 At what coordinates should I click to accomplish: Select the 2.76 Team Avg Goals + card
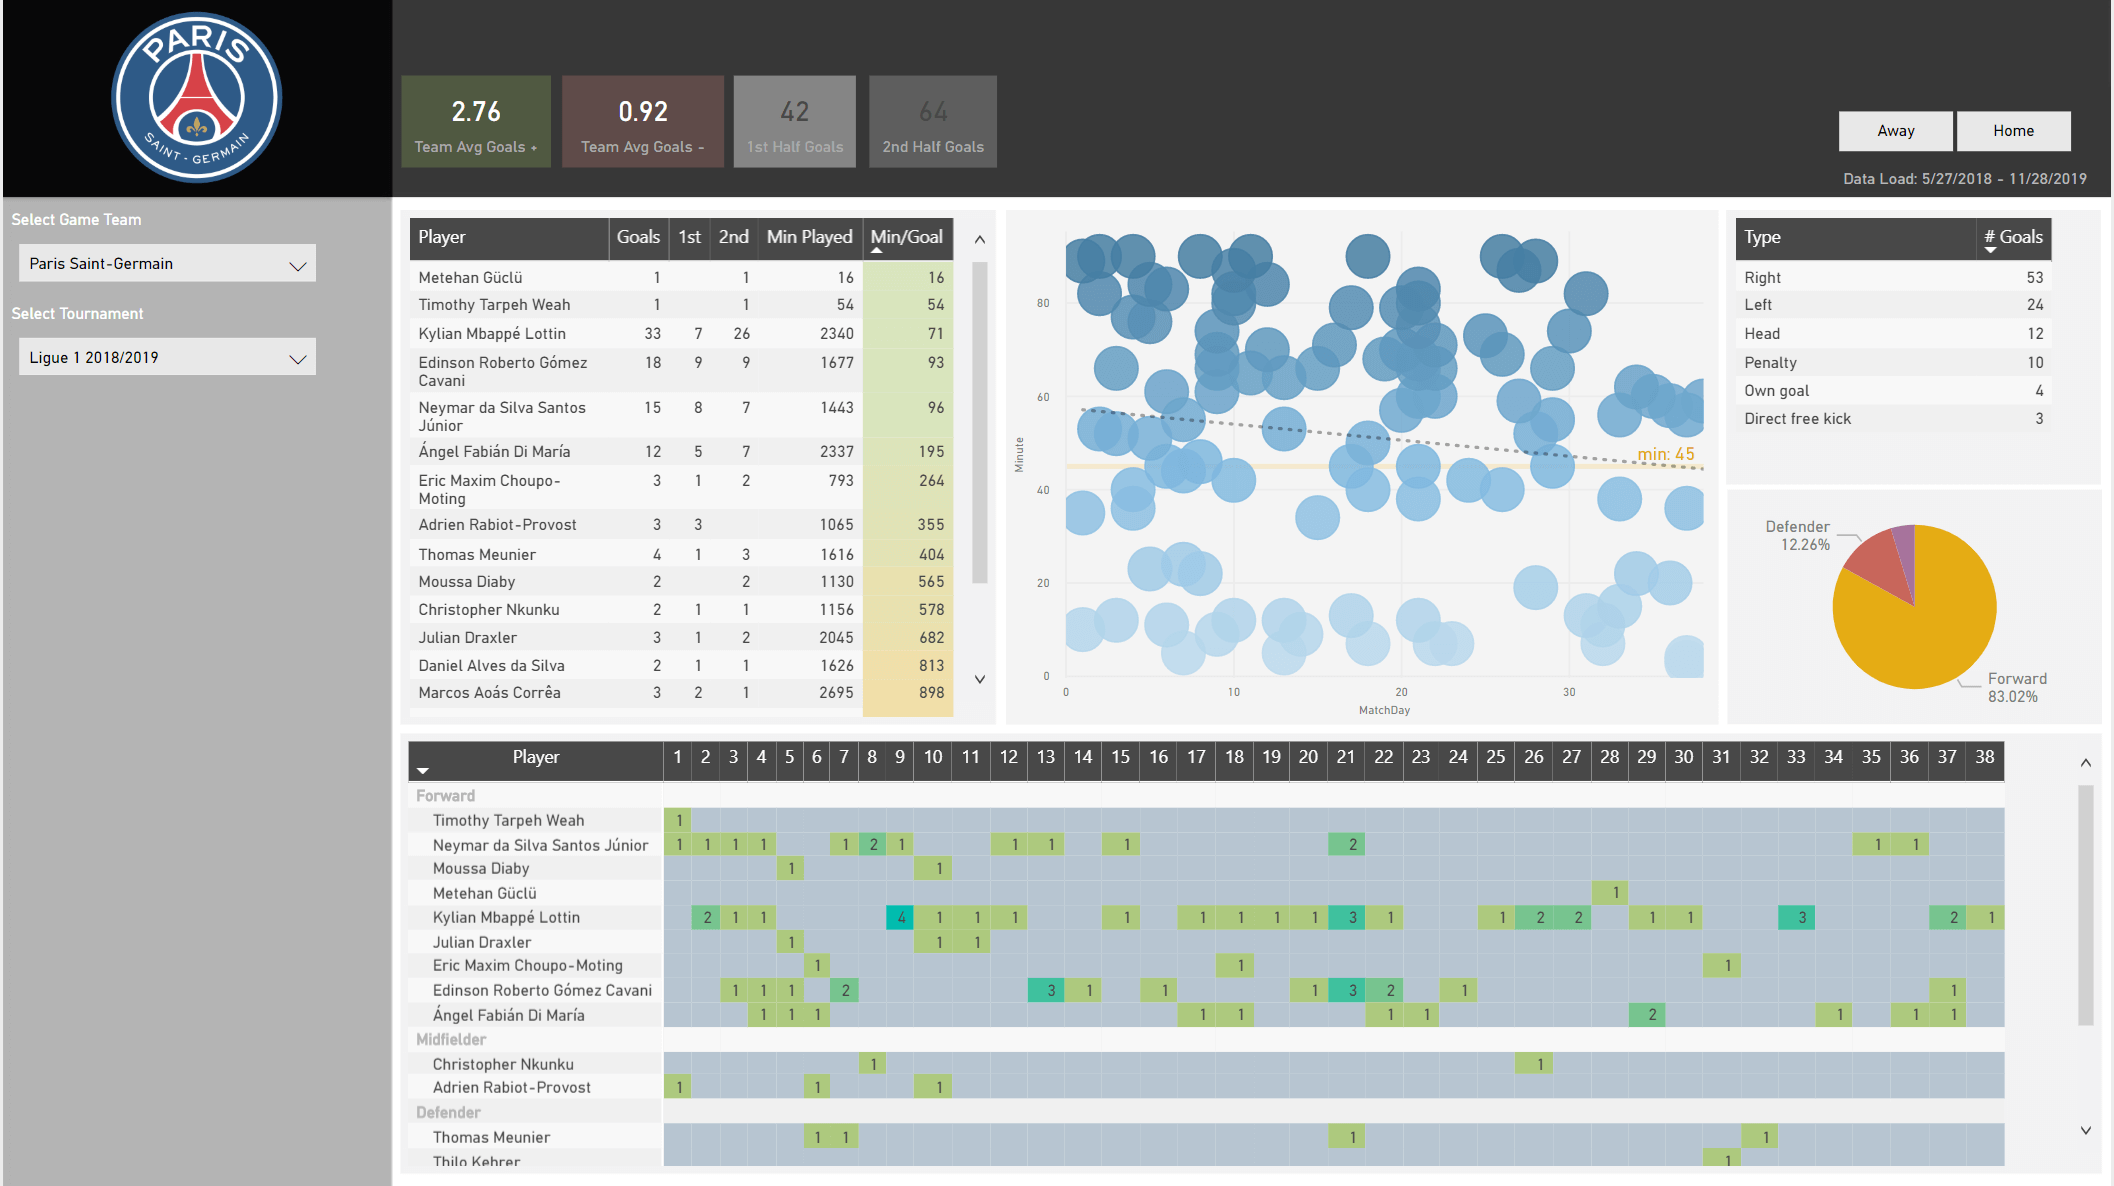tap(476, 122)
